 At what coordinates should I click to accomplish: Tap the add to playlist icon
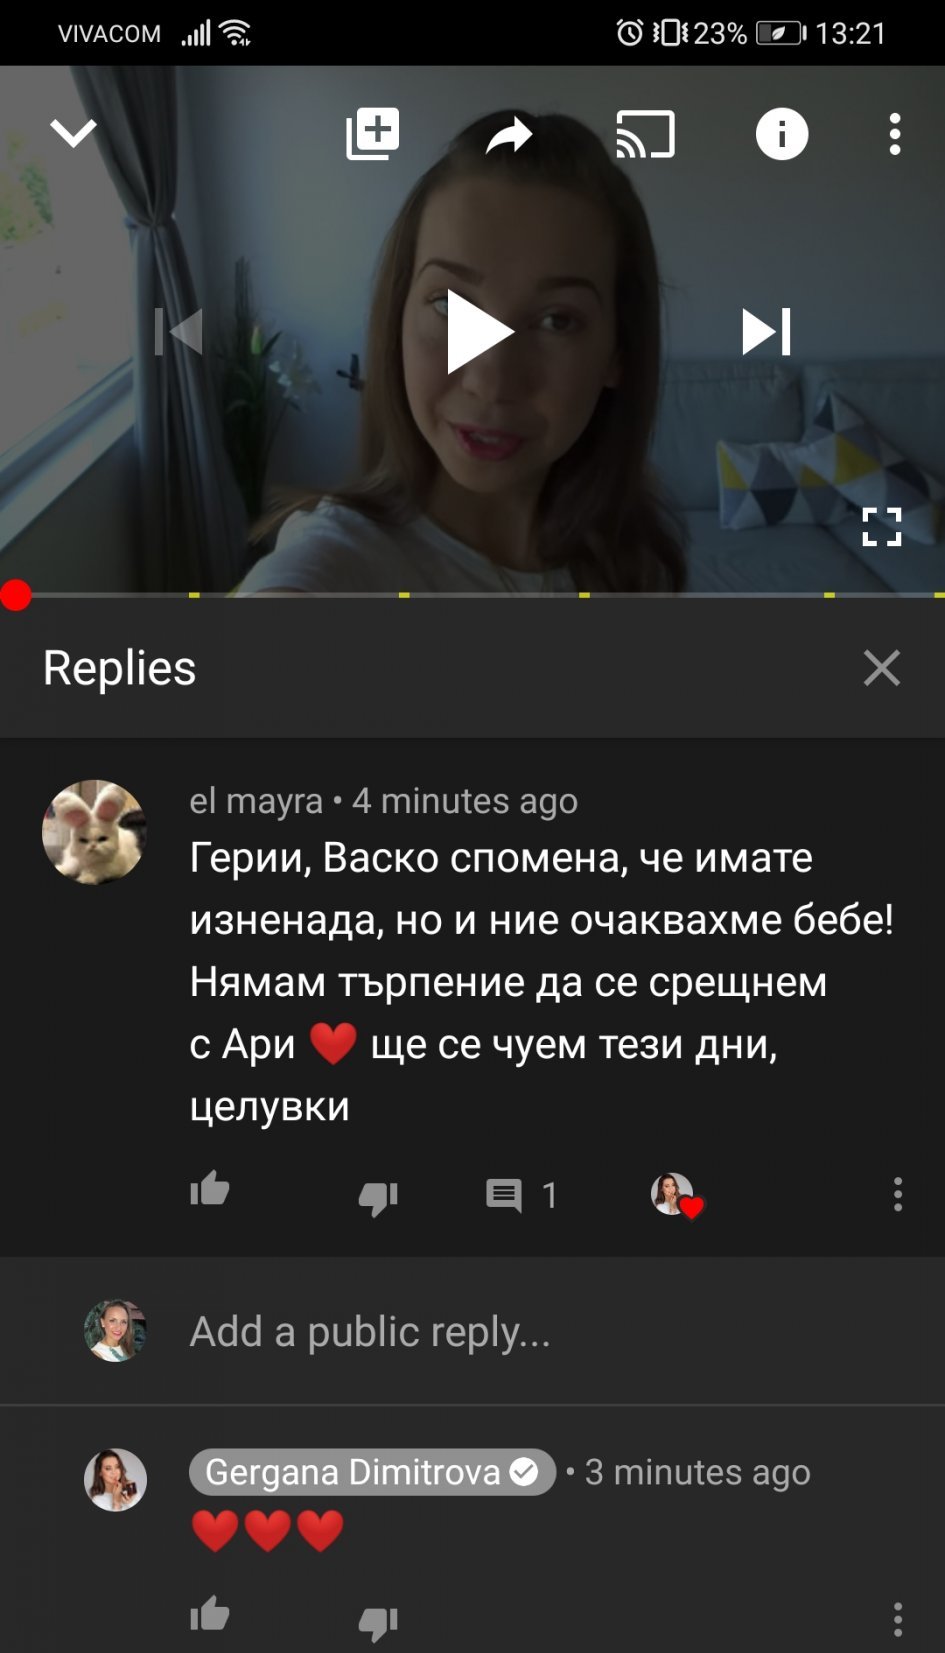[x=372, y=134]
